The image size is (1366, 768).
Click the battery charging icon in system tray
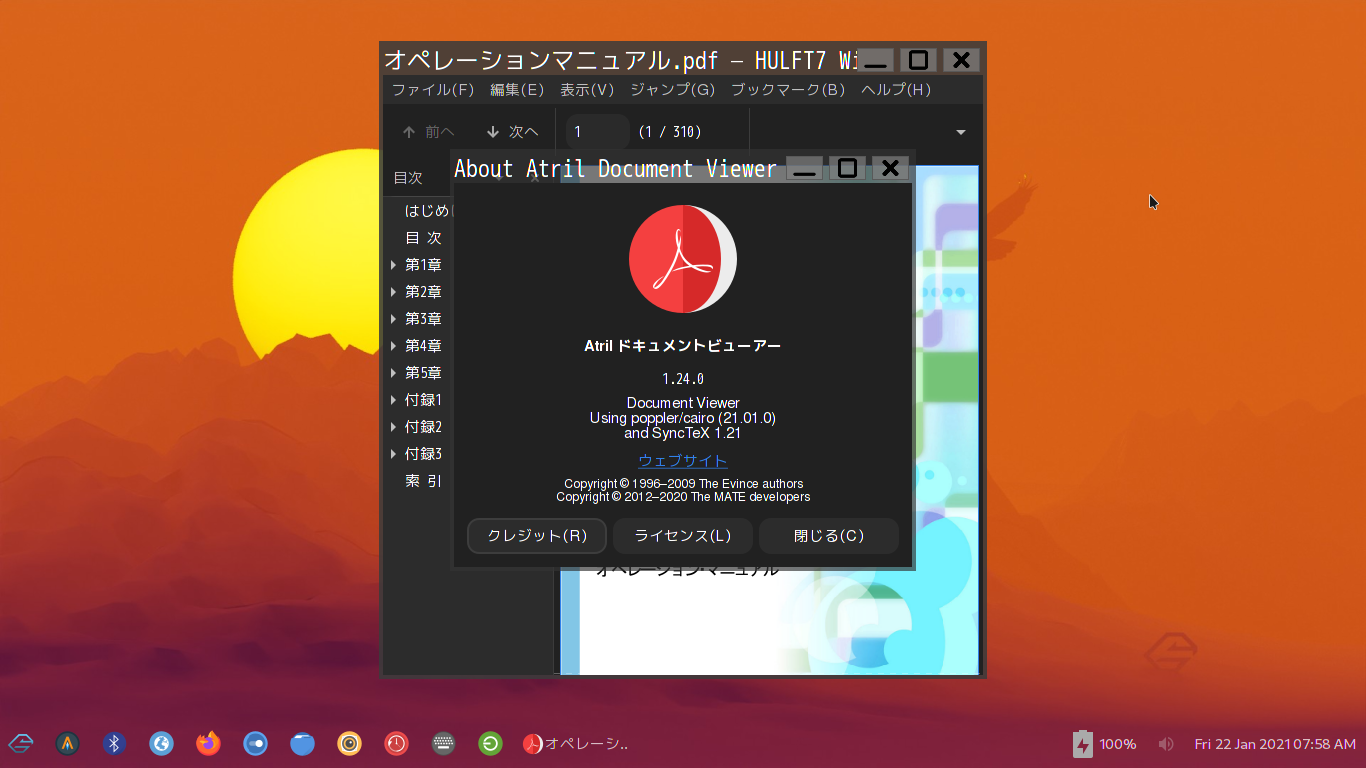pos(1083,744)
